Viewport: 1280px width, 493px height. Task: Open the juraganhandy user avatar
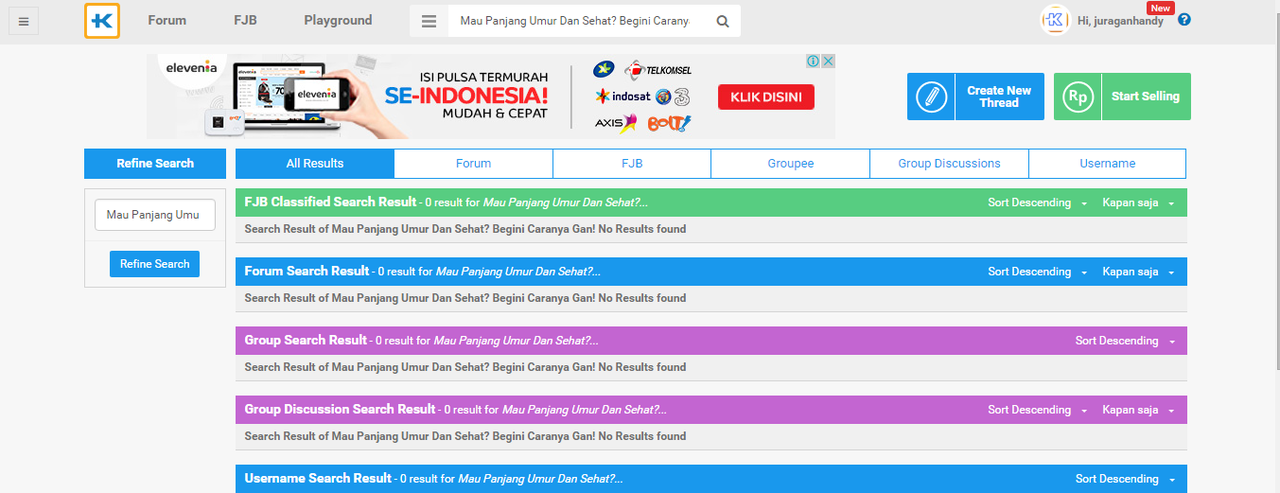(x=1056, y=20)
